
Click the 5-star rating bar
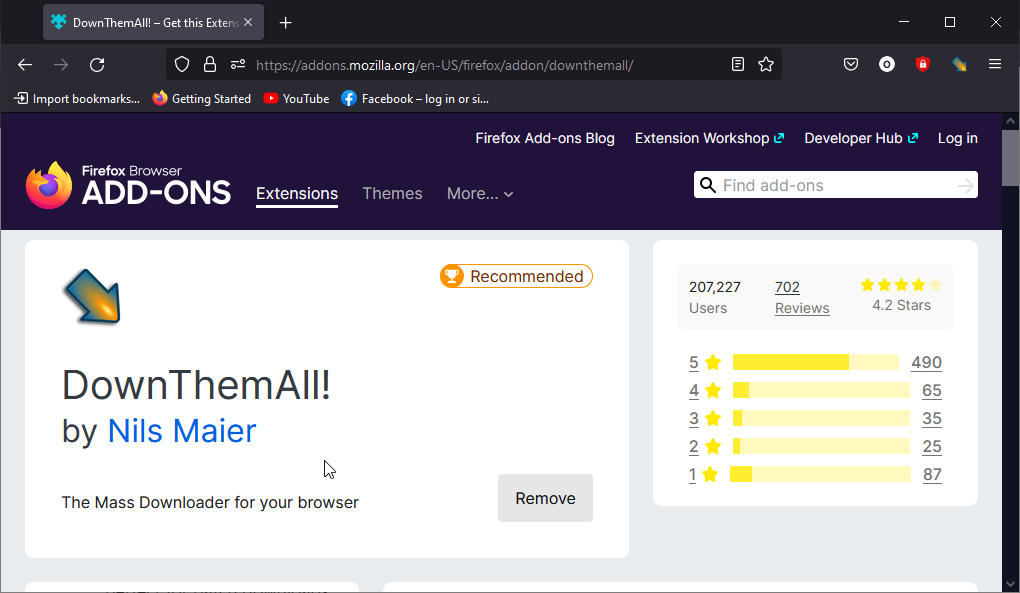point(816,362)
